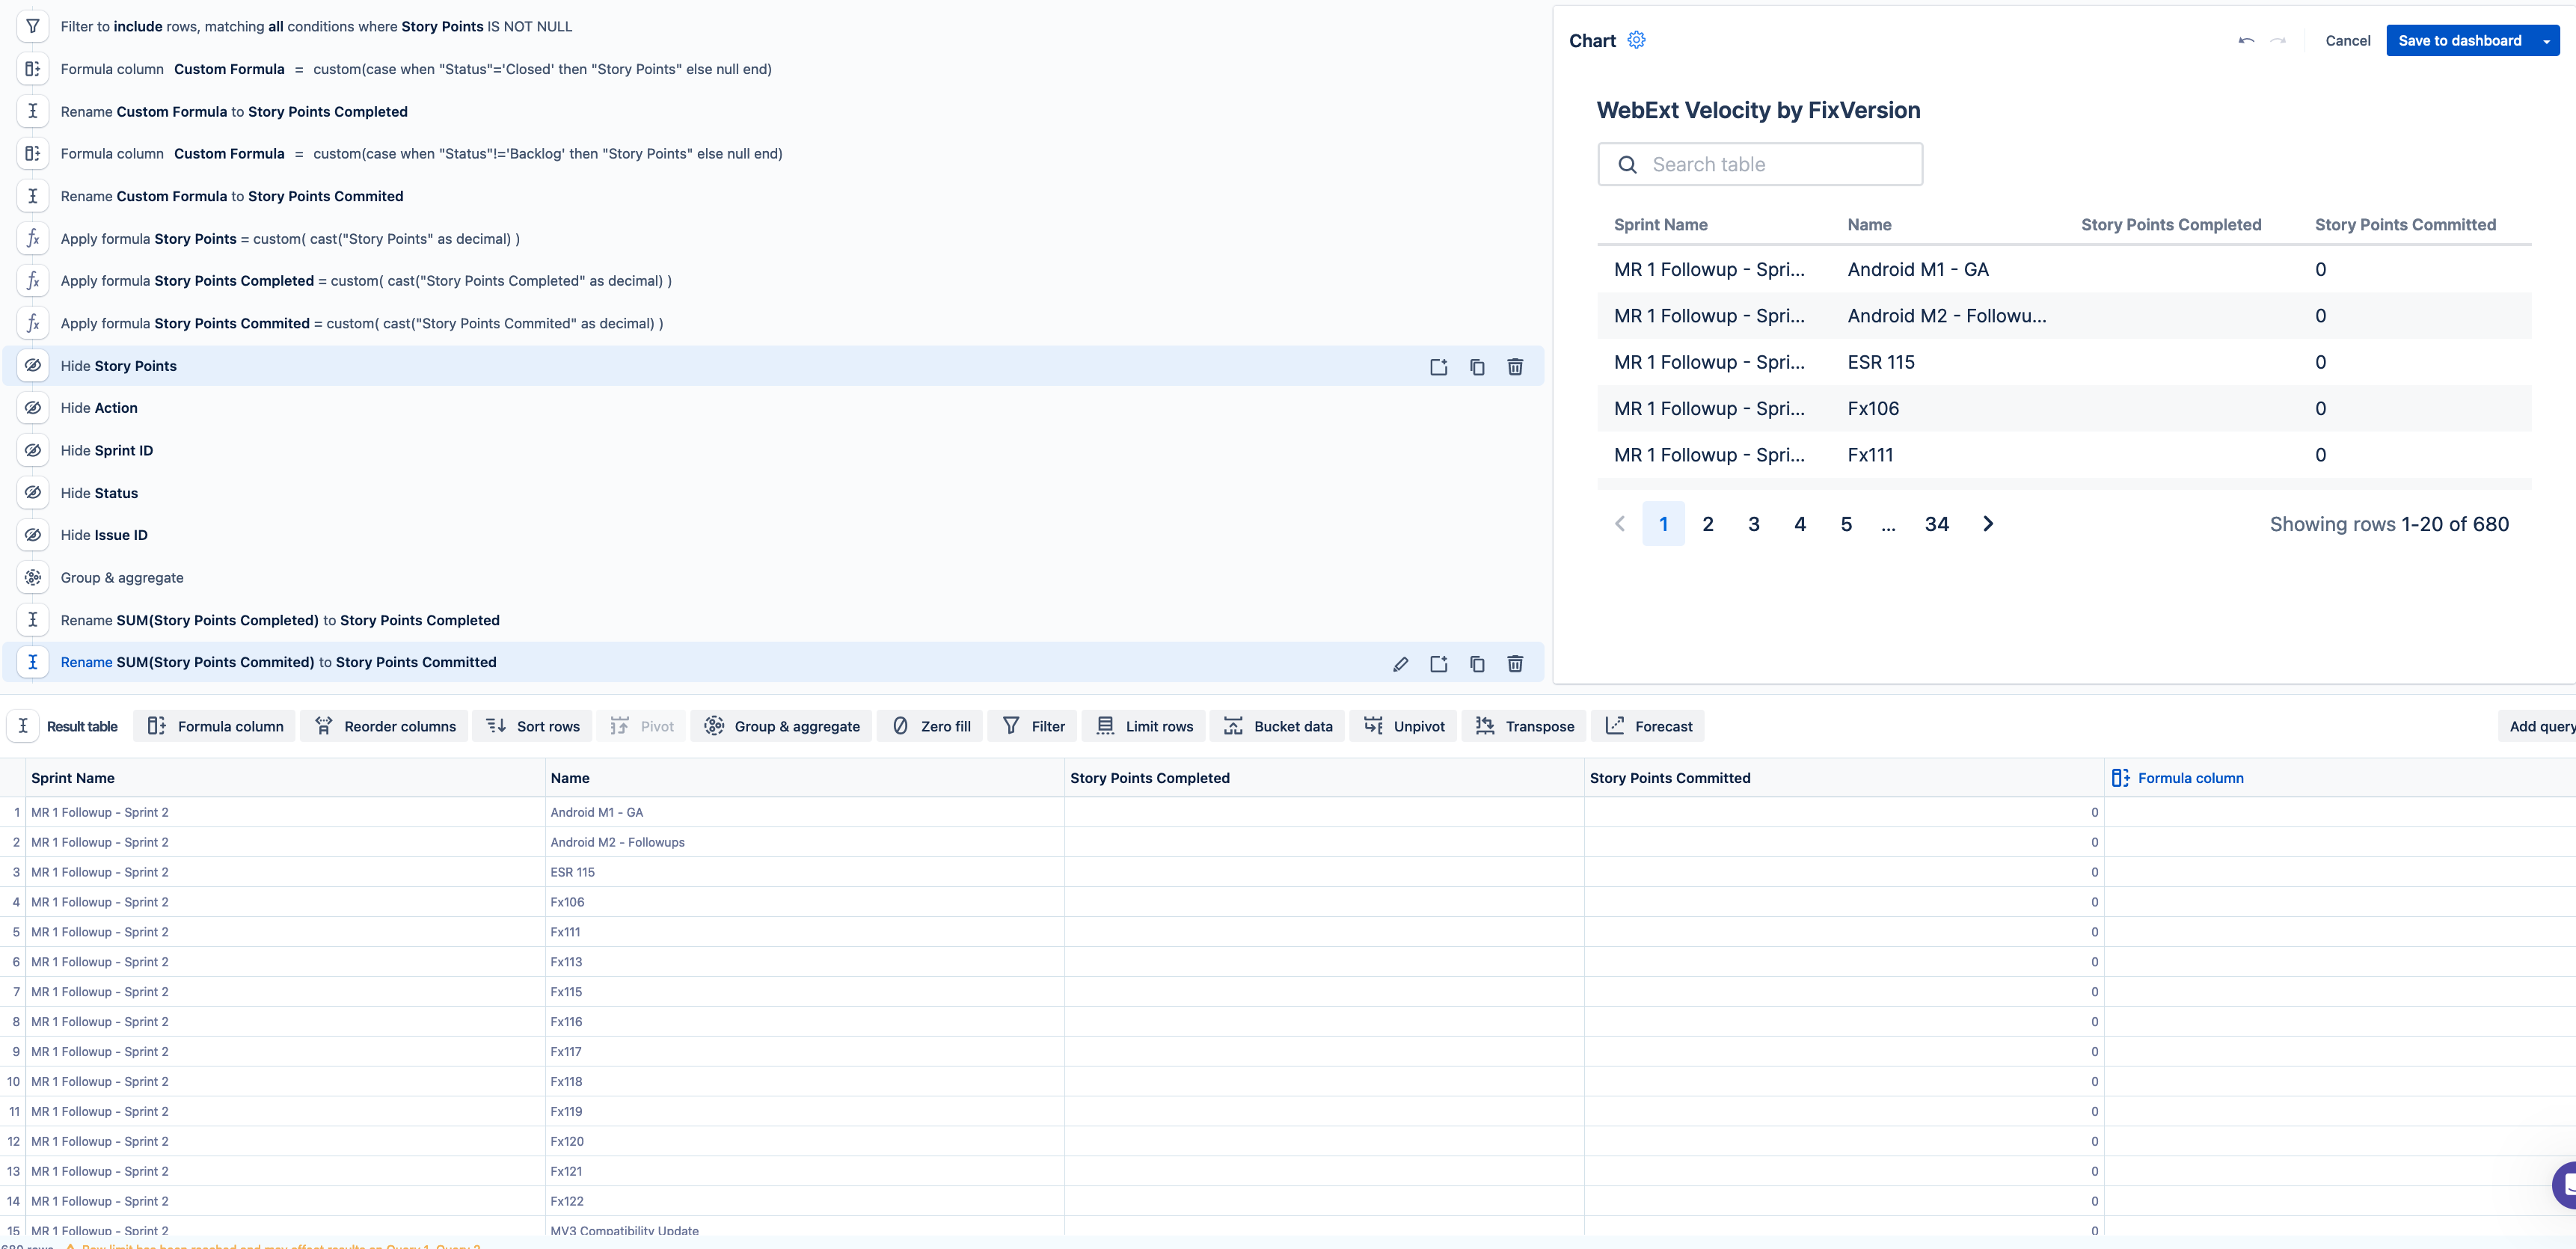
Task: Go to next page of chart table
Action: 1988,524
